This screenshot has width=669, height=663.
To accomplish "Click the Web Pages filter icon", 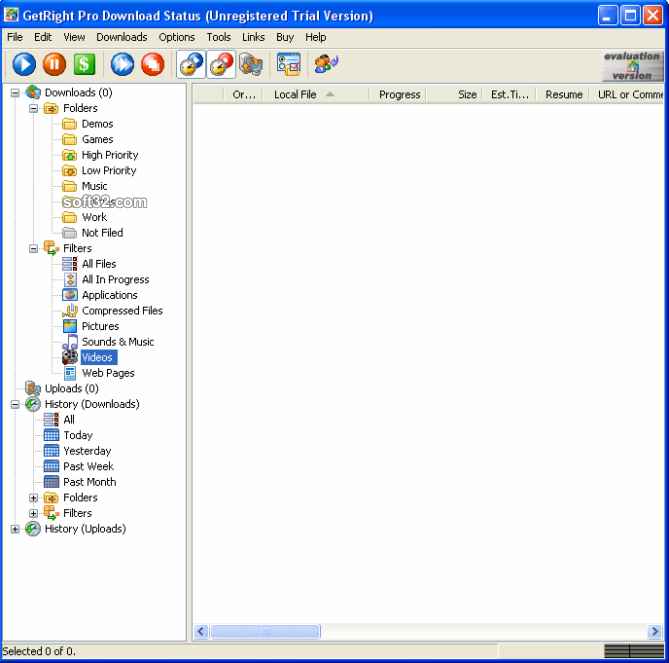I will pyautogui.click(x=70, y=373).
